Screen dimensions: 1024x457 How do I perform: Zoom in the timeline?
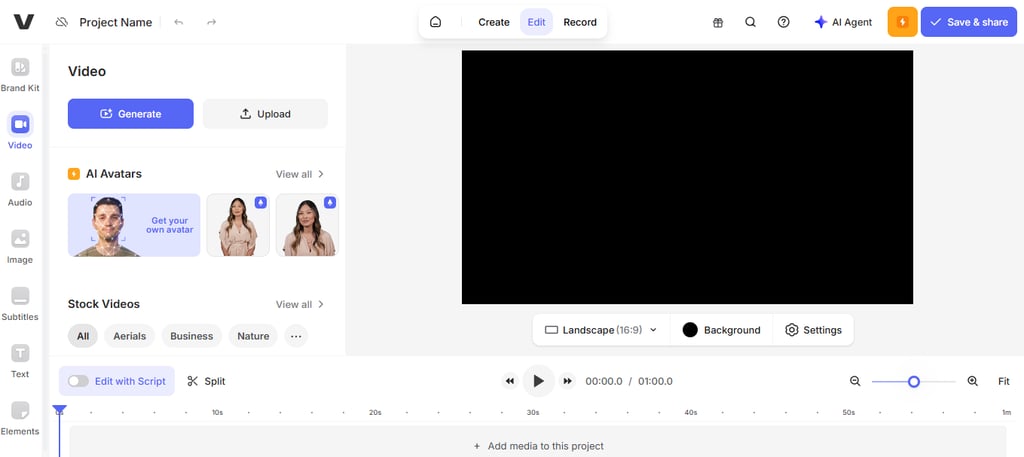972,381
